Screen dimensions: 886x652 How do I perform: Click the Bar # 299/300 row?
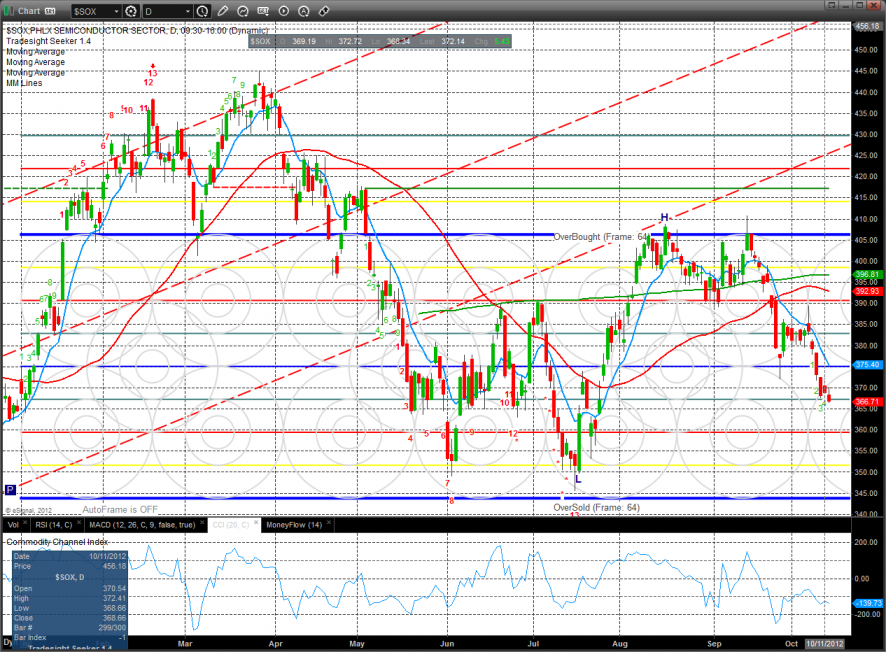(70, 627)
